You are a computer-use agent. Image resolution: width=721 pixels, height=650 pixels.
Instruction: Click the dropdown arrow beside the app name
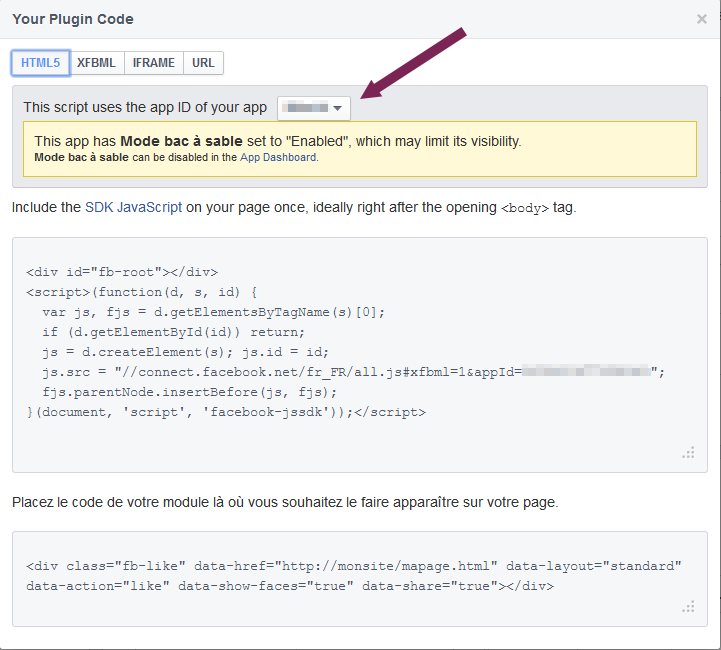[338, 108]
